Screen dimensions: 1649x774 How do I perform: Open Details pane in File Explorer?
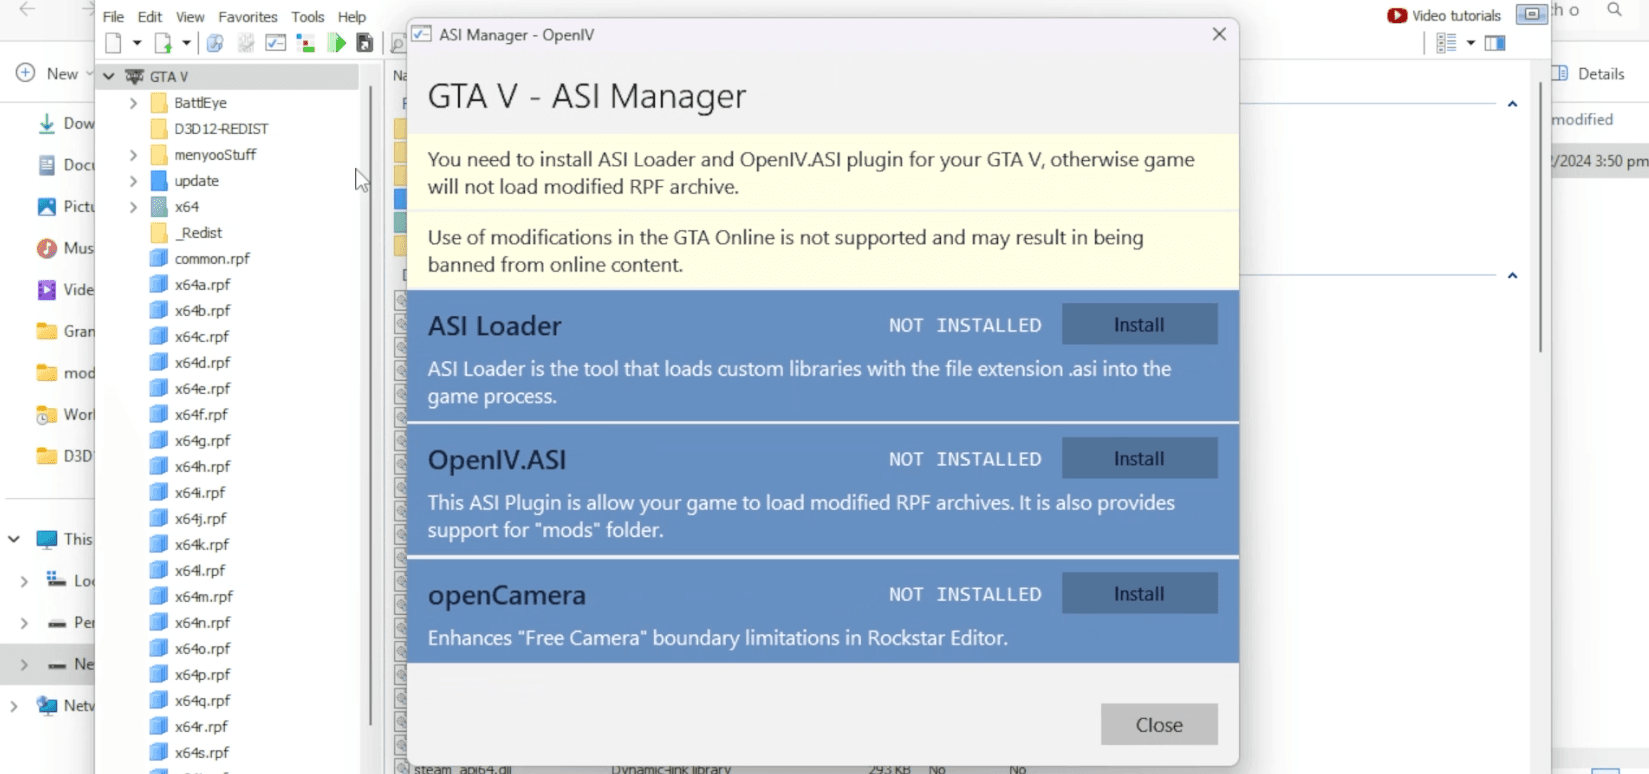pos(1588,74)
